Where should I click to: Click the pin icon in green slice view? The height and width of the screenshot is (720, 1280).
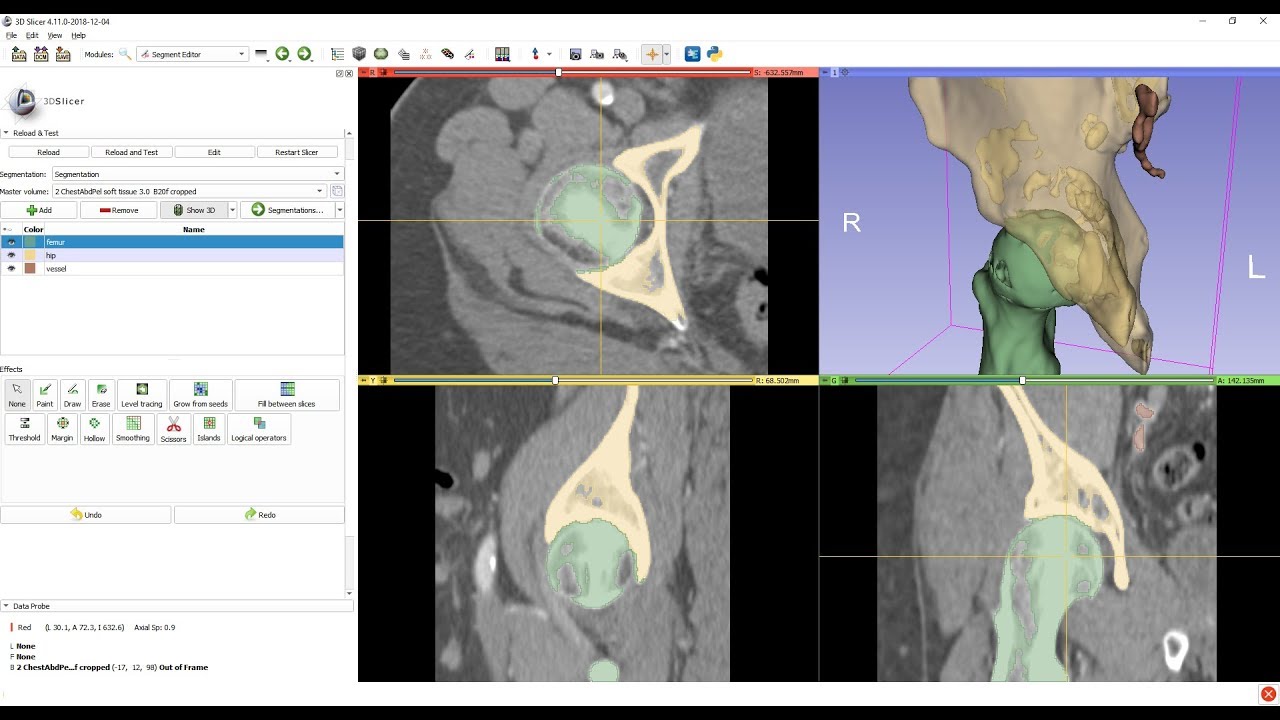[x=824, y=380]
